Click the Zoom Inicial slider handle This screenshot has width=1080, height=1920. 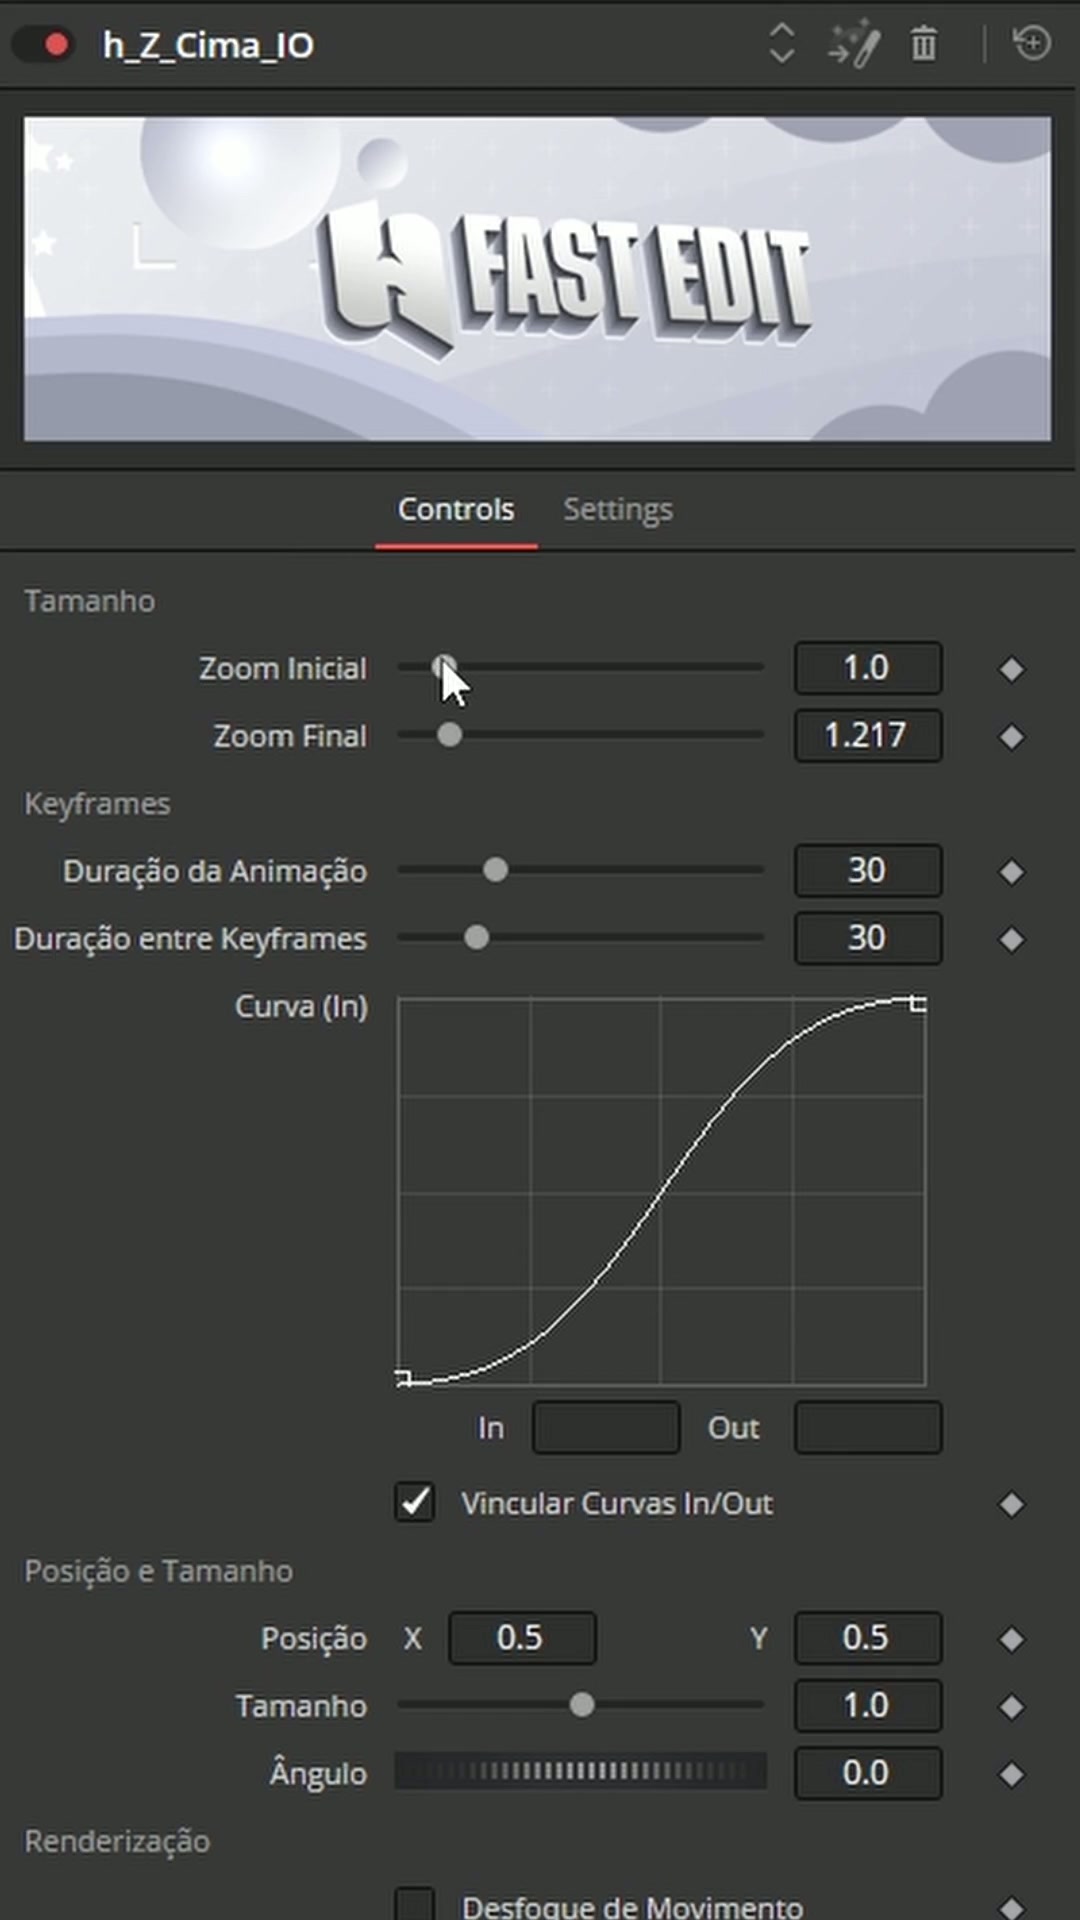(x=444, y=667)
